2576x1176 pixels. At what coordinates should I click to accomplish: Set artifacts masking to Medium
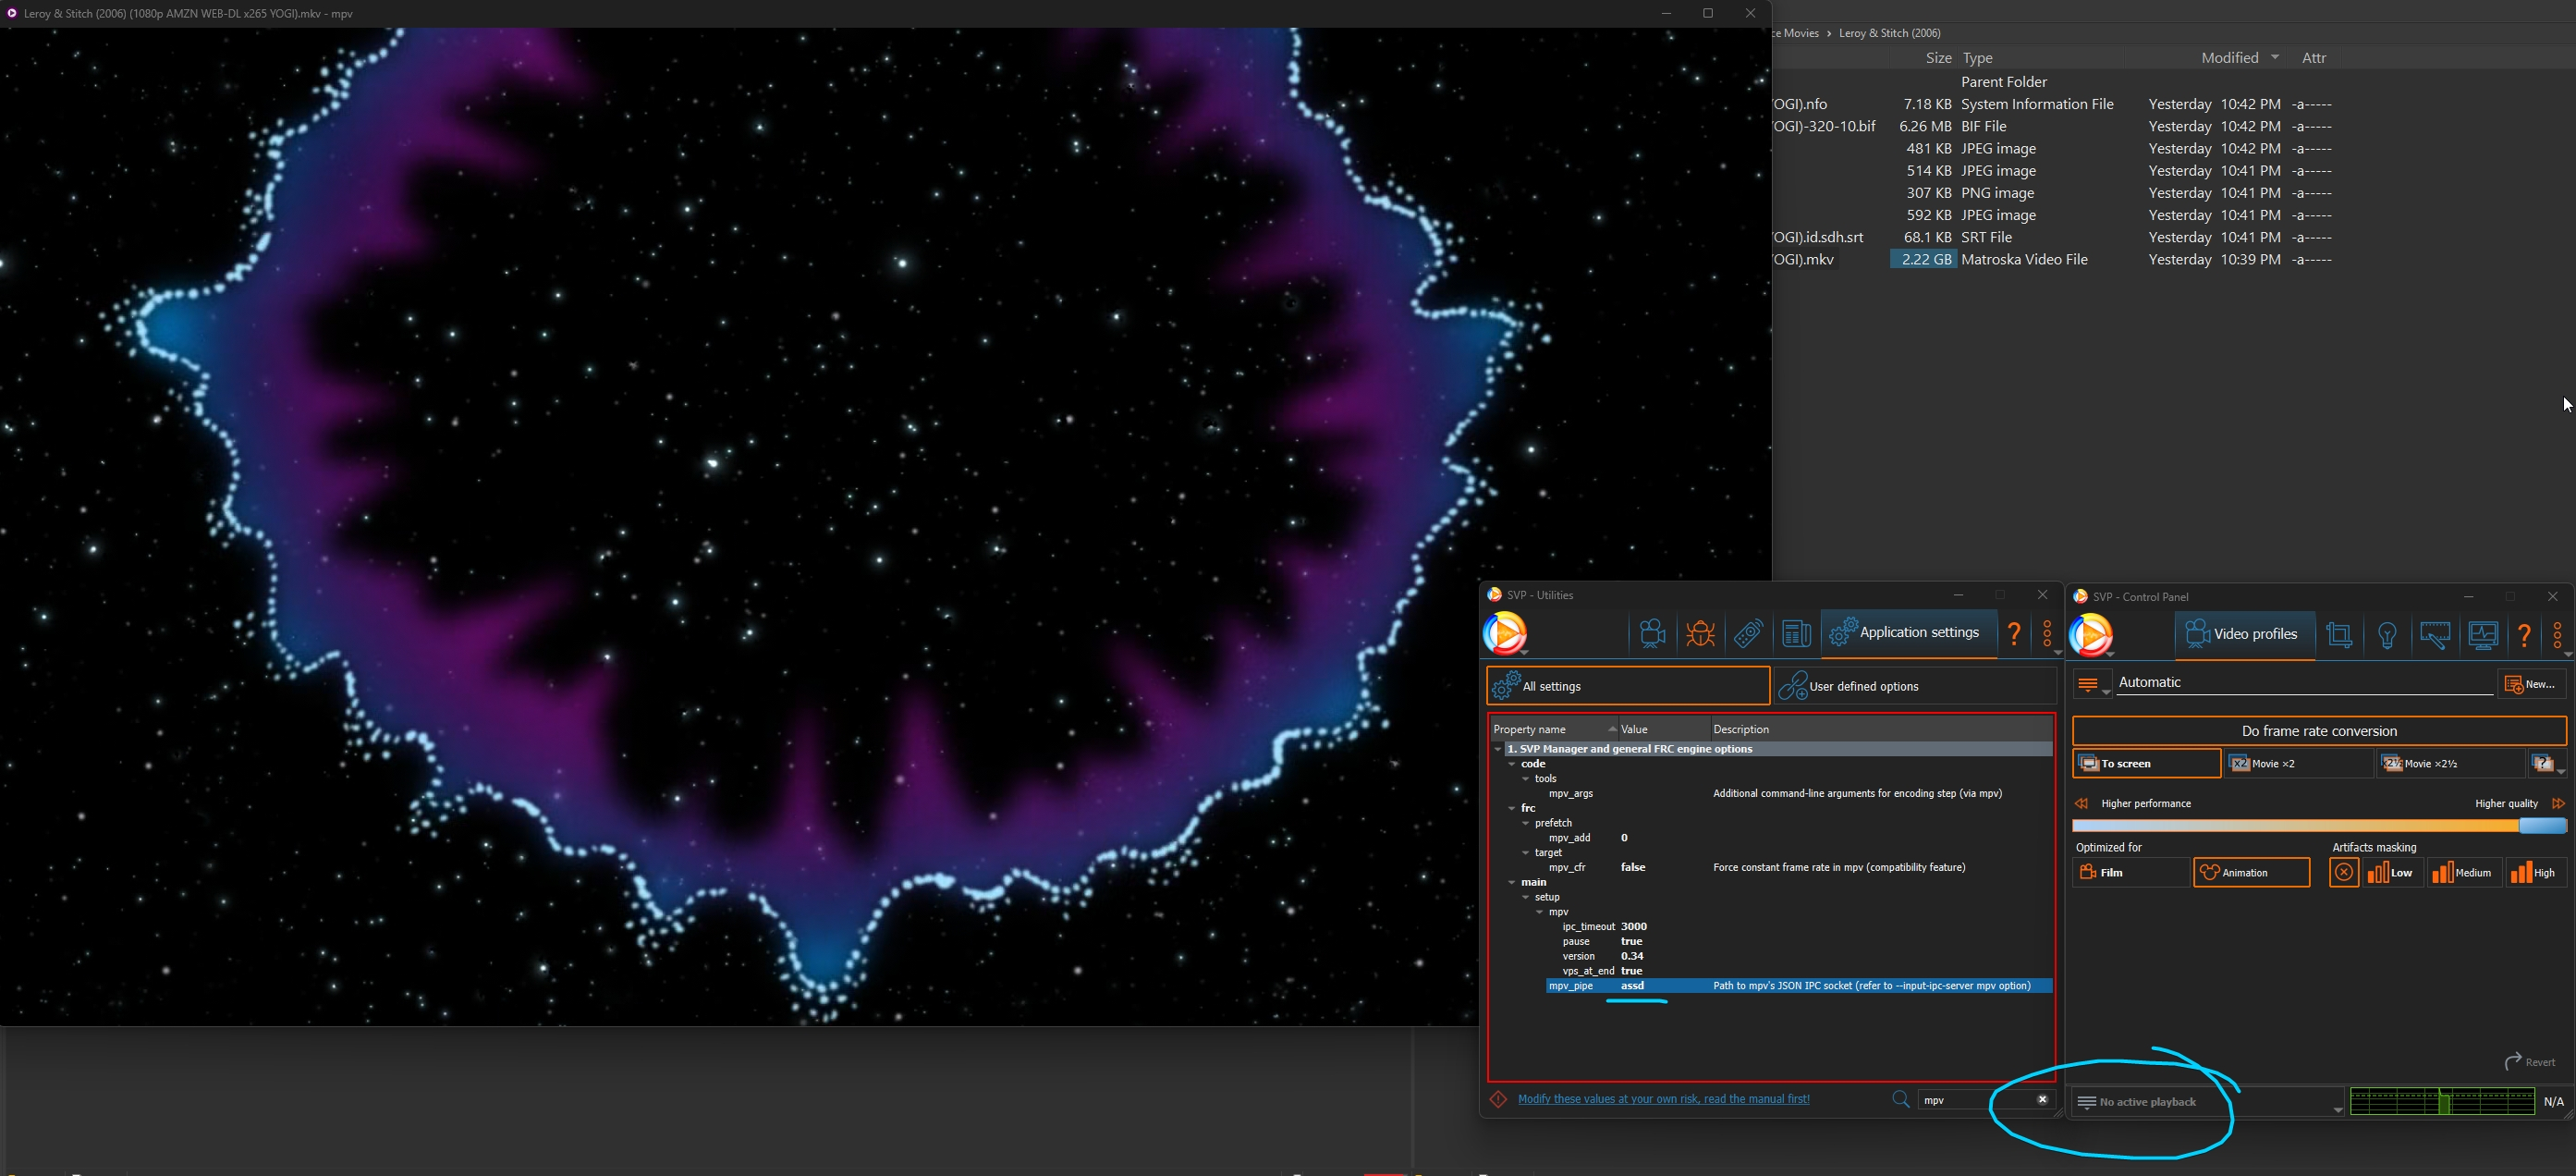[x=2463, y=872]
